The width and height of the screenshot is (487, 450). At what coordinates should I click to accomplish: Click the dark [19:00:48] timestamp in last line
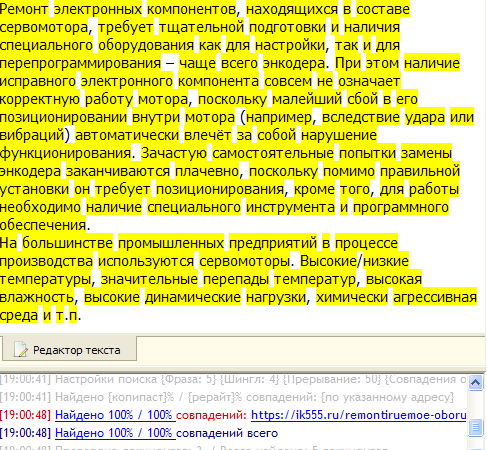pos(25,433)
